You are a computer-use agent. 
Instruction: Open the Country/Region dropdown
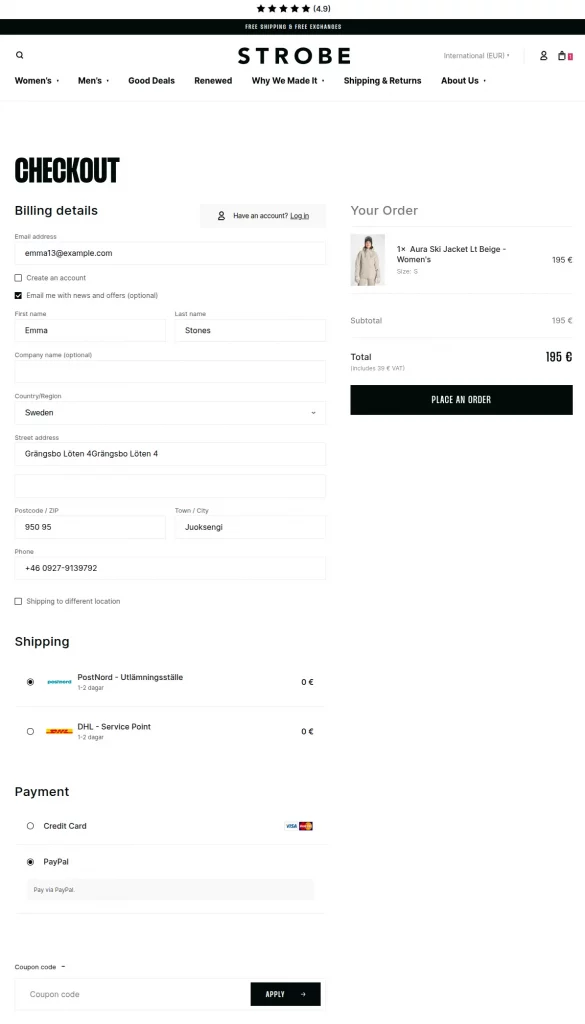[x=170, y=412]
